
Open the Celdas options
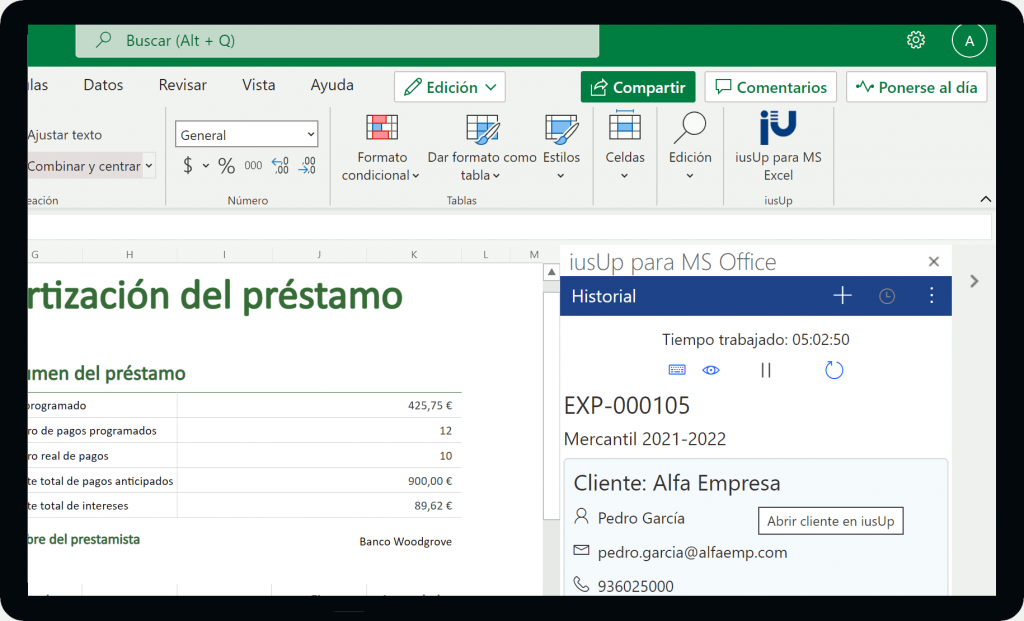pyautogui.click(x=624, y=147)
